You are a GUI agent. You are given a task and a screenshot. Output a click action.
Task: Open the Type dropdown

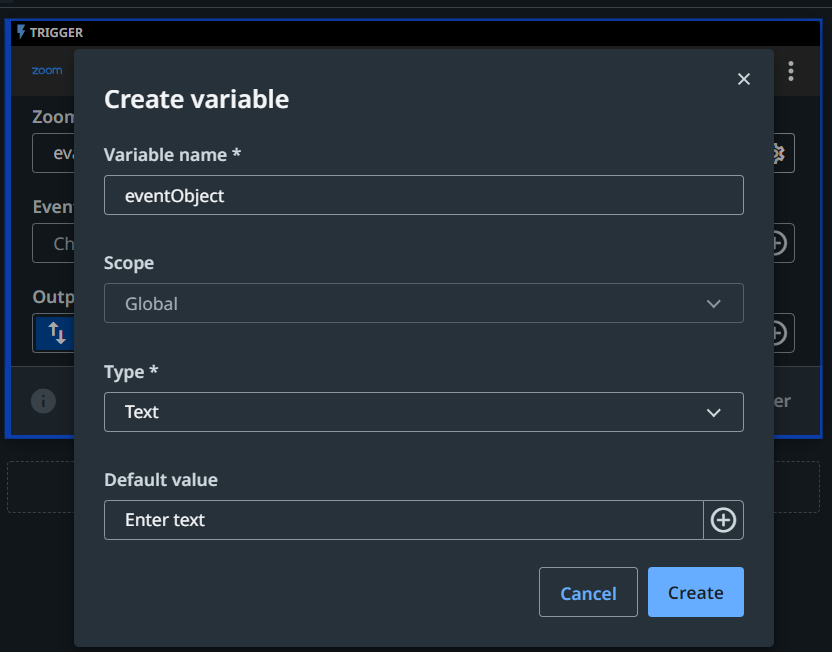(x=423, y=412)
